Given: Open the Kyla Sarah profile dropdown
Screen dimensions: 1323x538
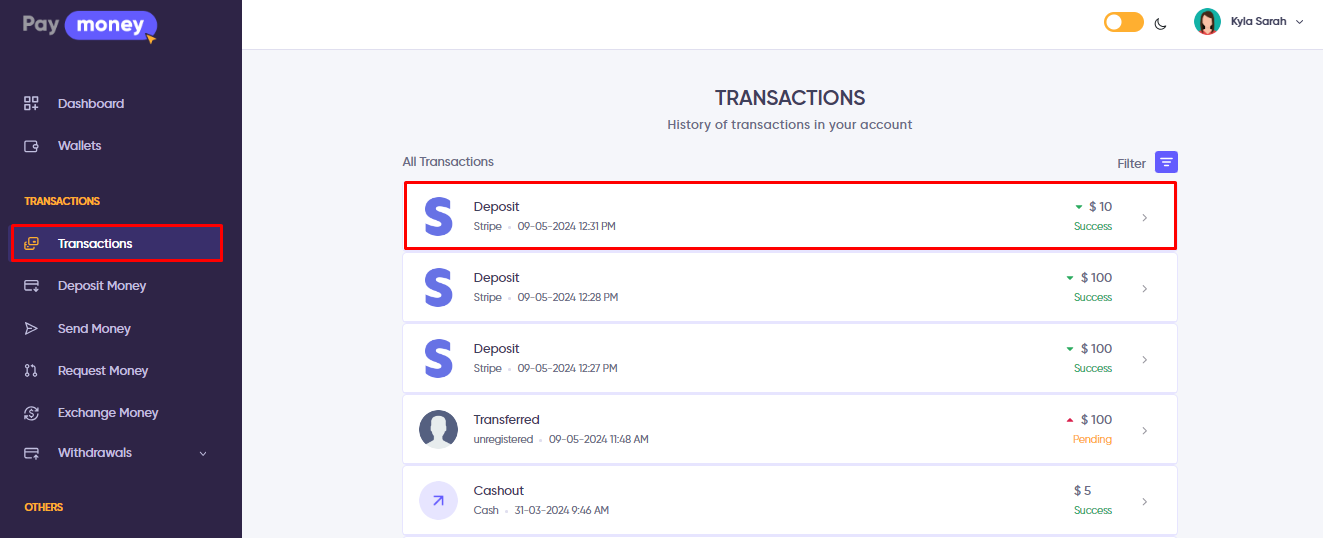Looking at the screenshot, I should tap(1299, 22).
